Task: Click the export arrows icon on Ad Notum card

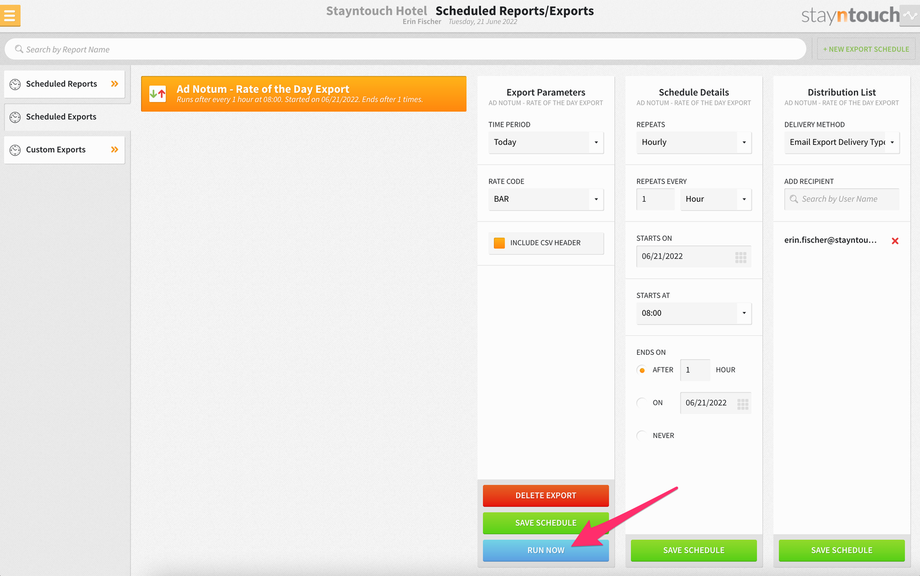Action: pos(157,93)
